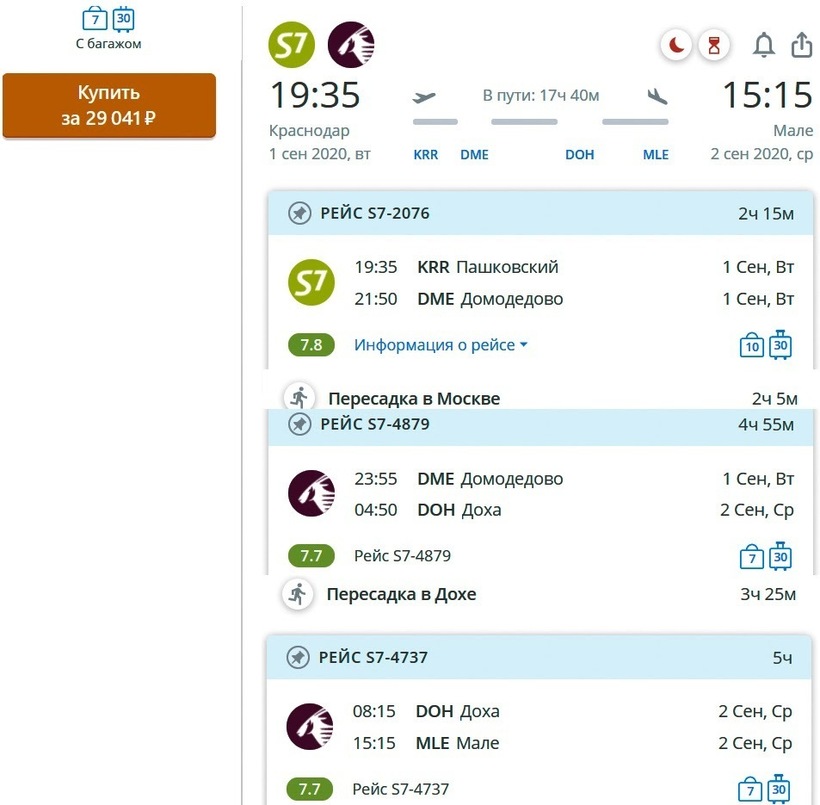
Task: Select the DME airport code in route
Action: (474, 155)
